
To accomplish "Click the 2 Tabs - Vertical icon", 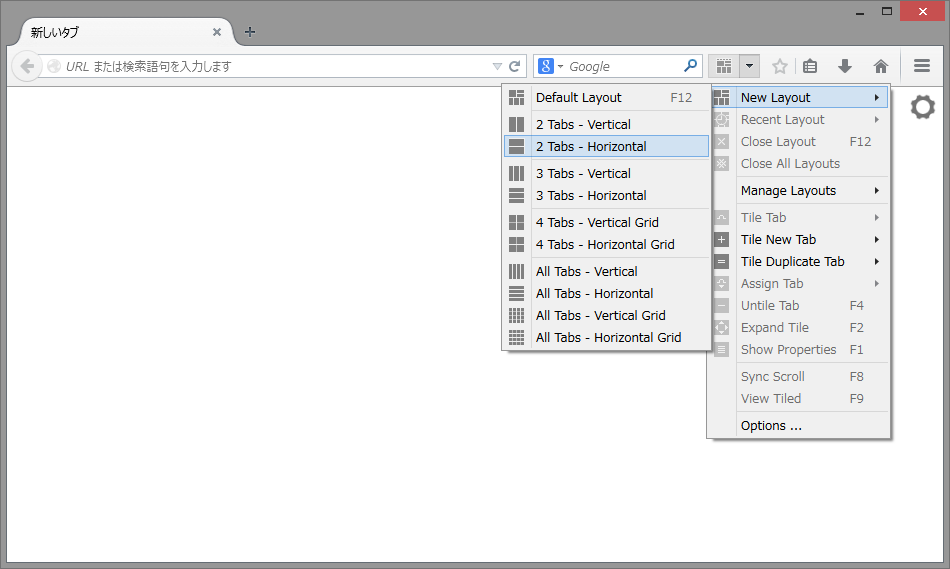I will point(516,124).
